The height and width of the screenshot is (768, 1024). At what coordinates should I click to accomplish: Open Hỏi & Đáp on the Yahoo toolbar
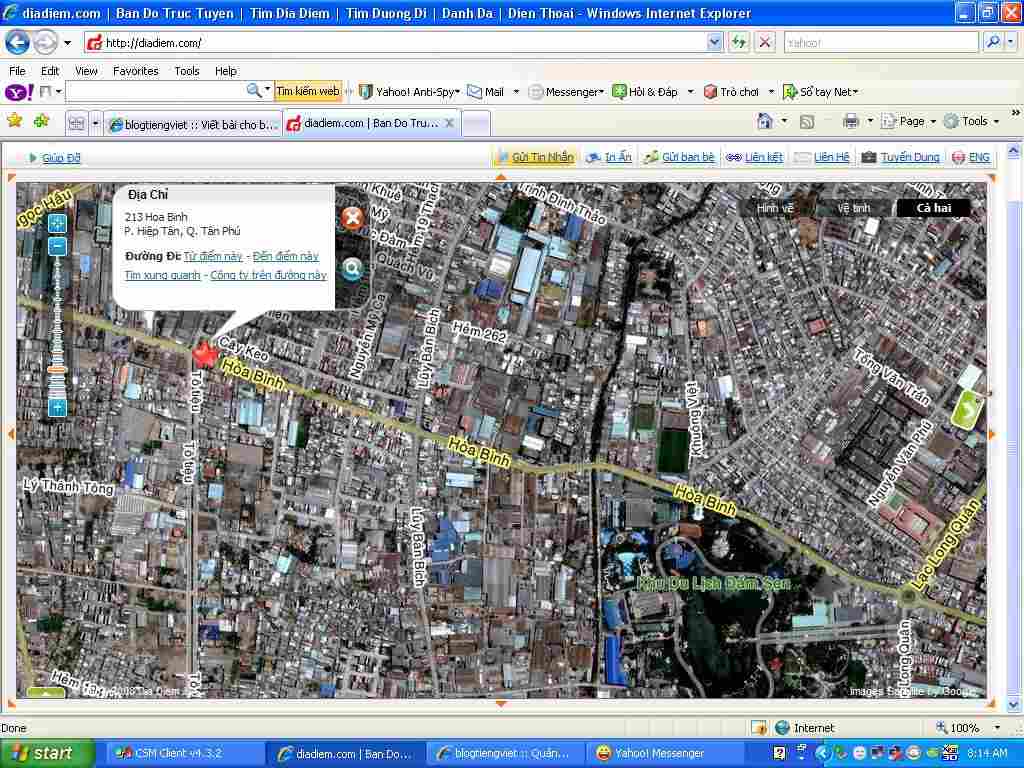(645, 92)
